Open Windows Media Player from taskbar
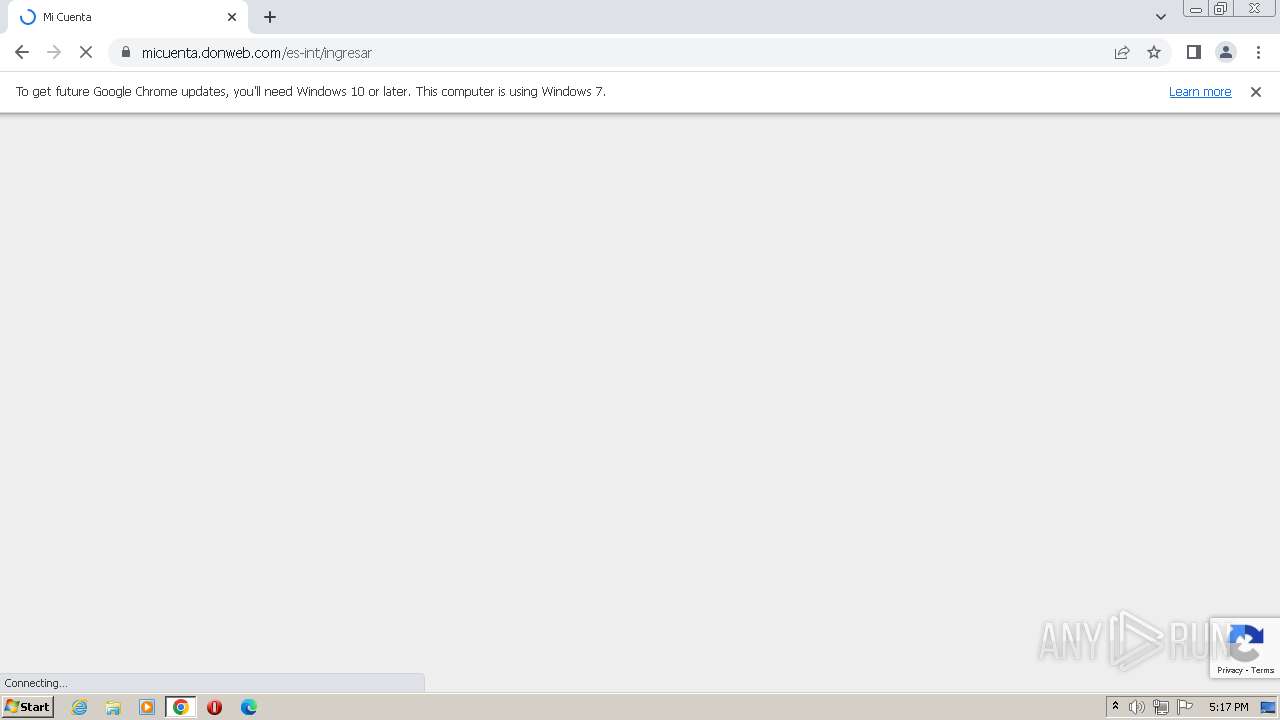Screen dimensions: 1280x720 point(147,707)
